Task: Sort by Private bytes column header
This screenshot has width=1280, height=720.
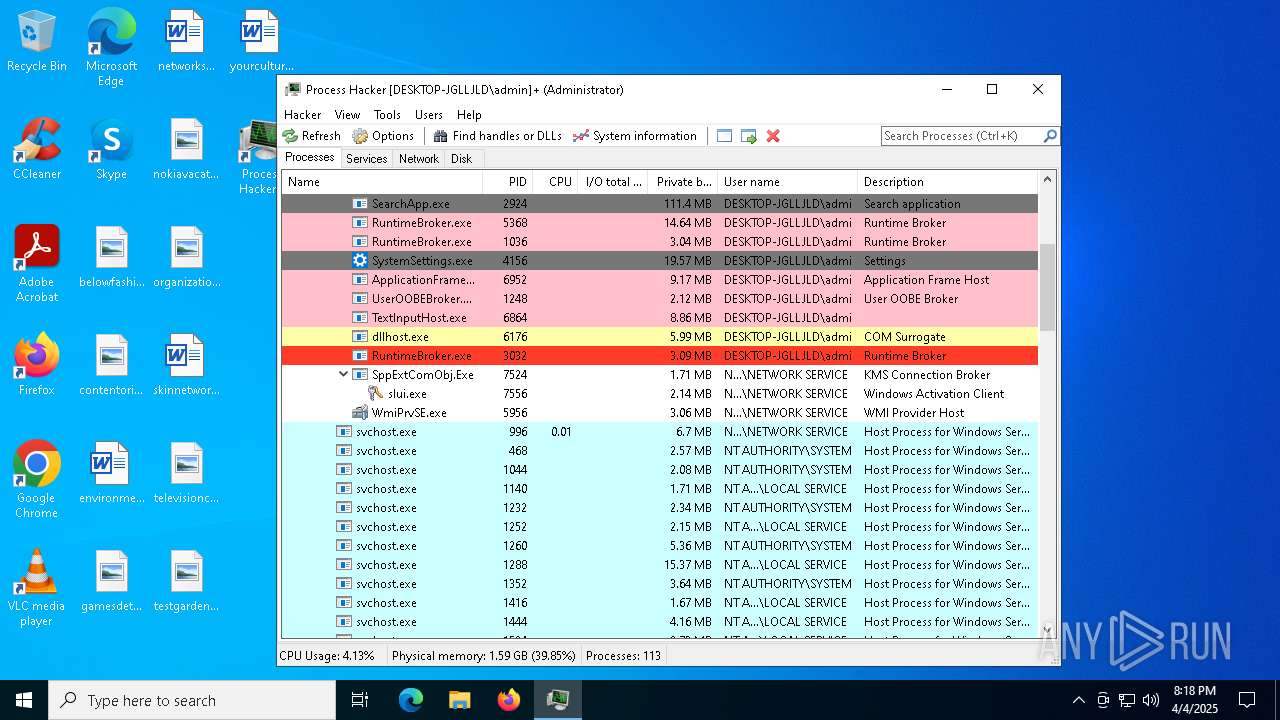Action: click(682, 182)
